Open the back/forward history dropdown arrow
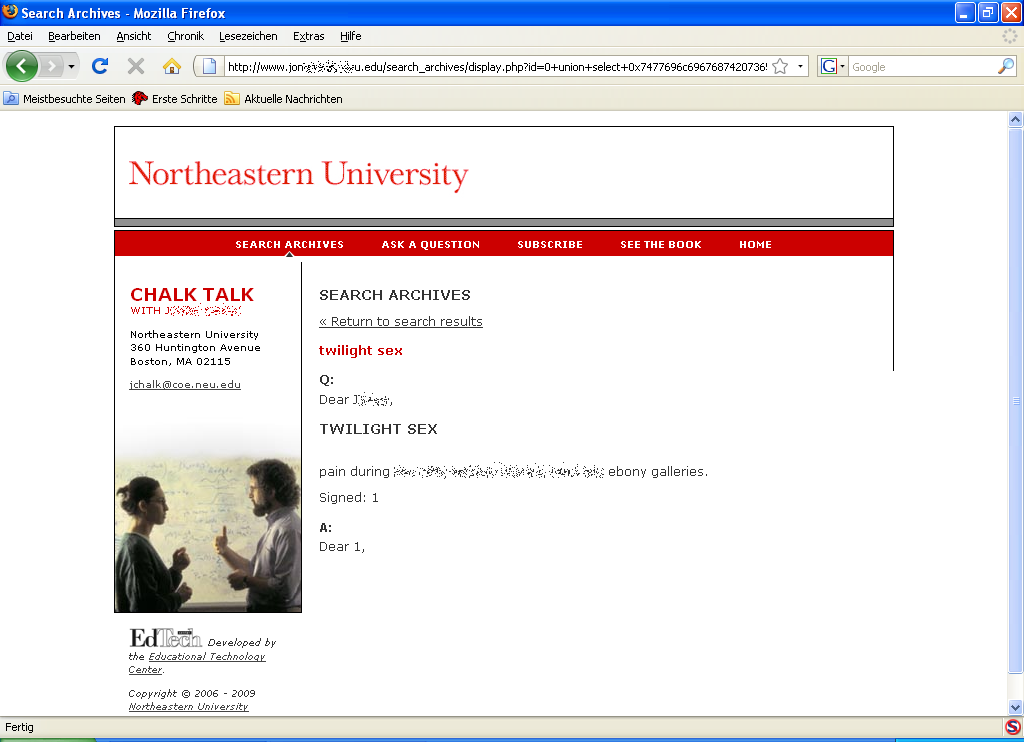The height and width of the screenshot is (742, 1024). [x=71, y=67]
